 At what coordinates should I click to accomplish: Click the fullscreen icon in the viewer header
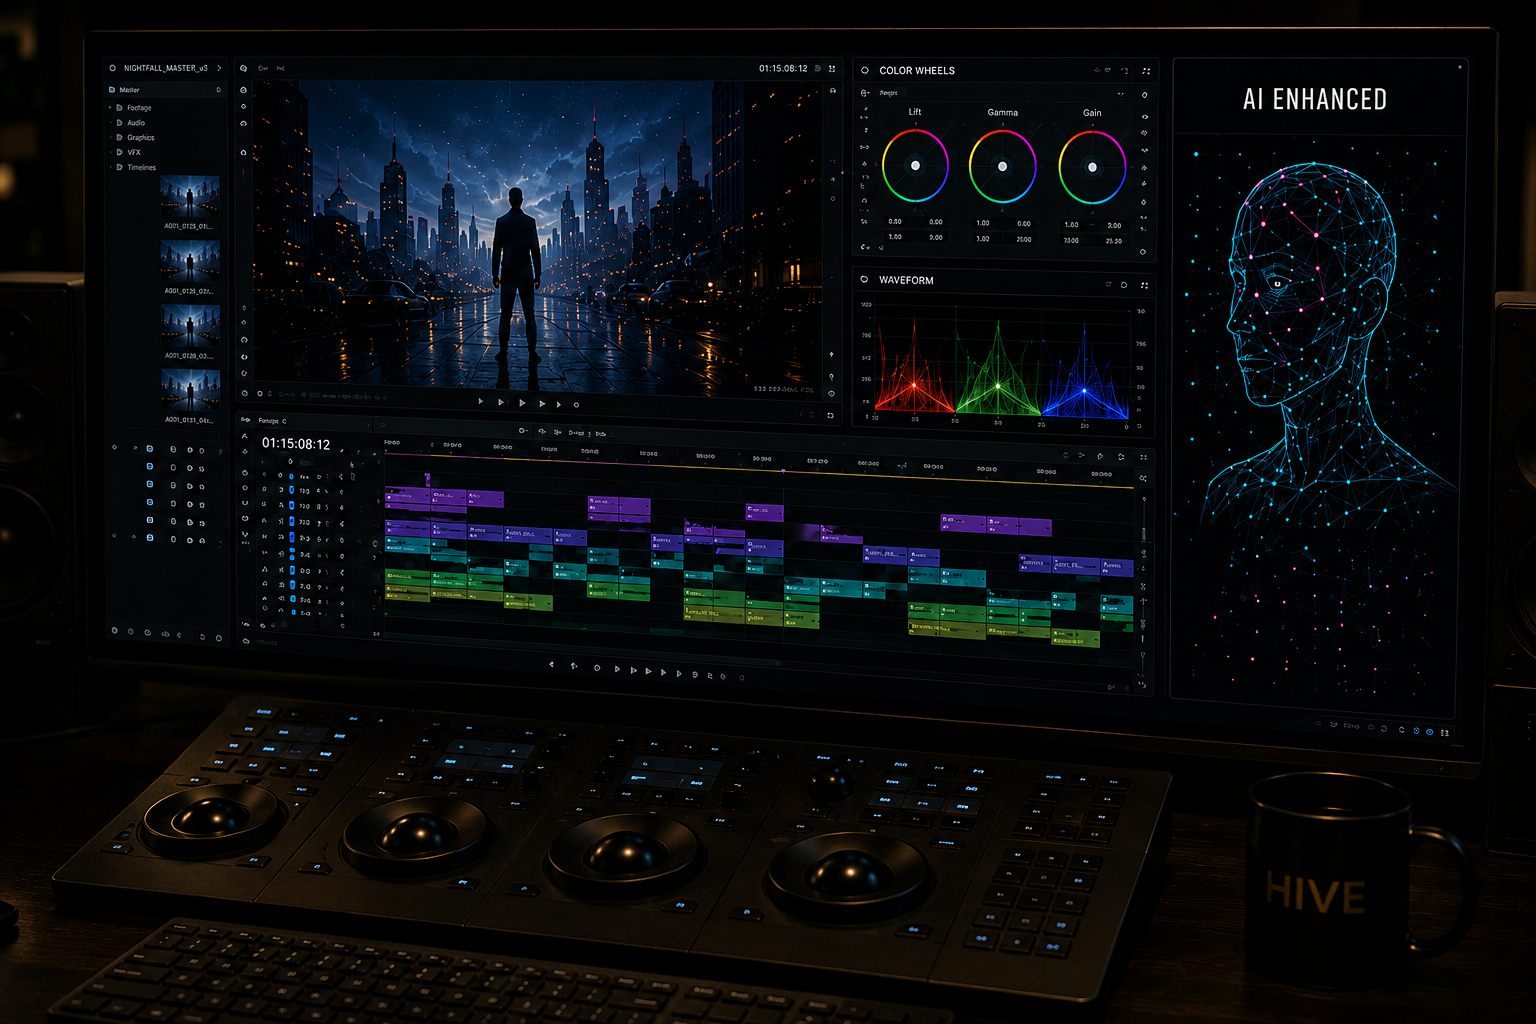click(832, 69)
